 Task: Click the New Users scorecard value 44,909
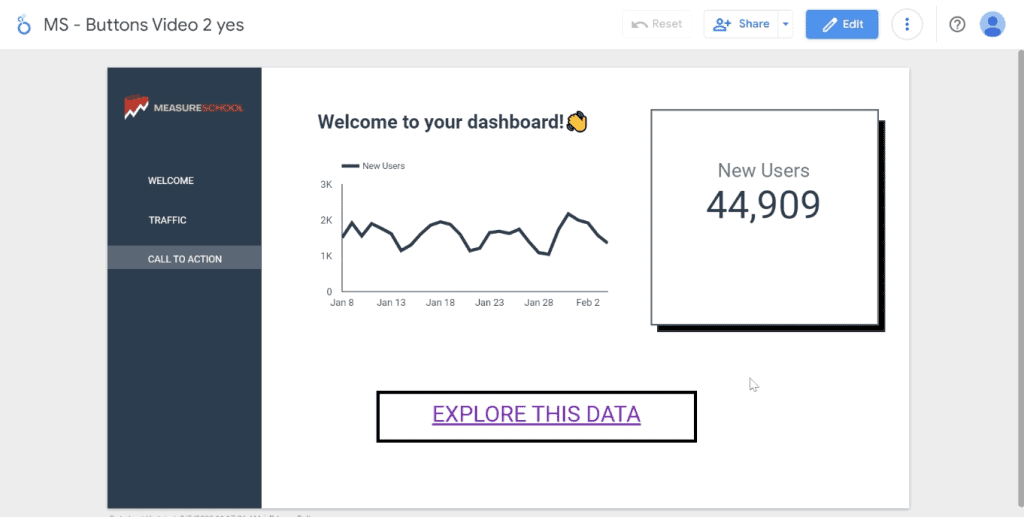pyautogui.click(x=763, y=205)
